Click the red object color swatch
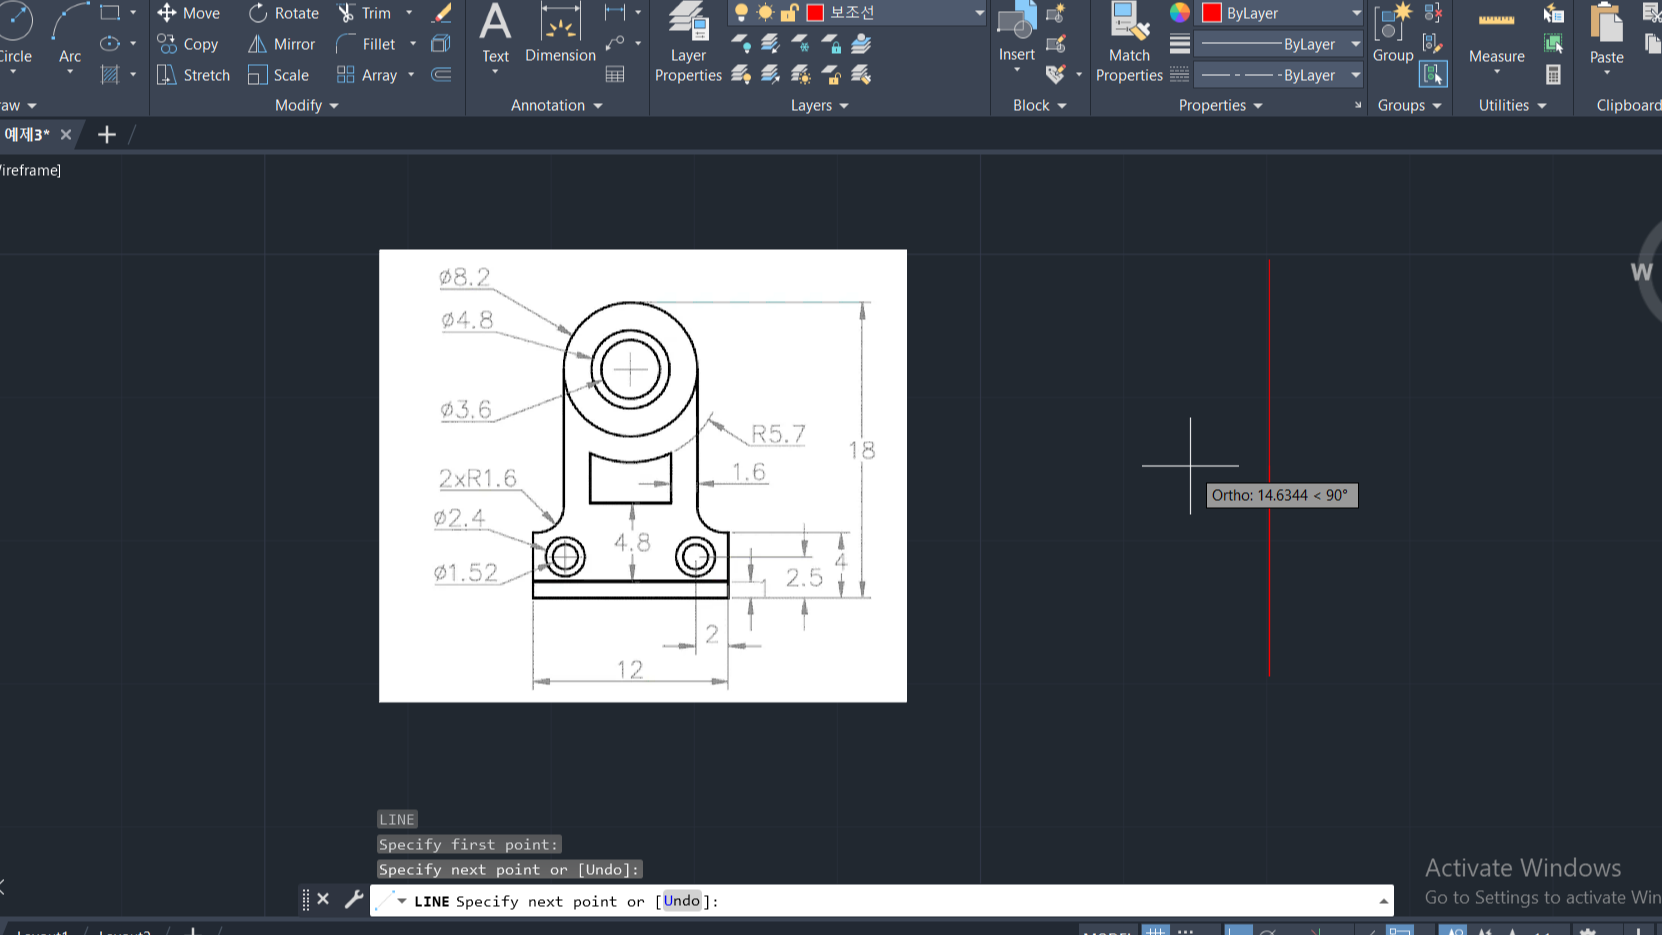Viewport: 1662px width, 935px height. 1212,13
